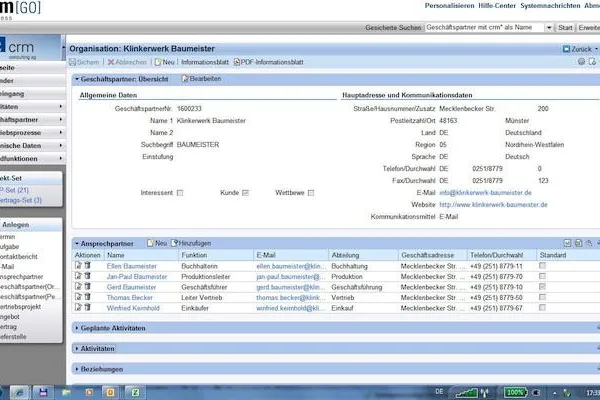Click DE language indicator in taskbar
Image resolution: width=600 pixels, height=400 pixels.
[x=439, y=392]
